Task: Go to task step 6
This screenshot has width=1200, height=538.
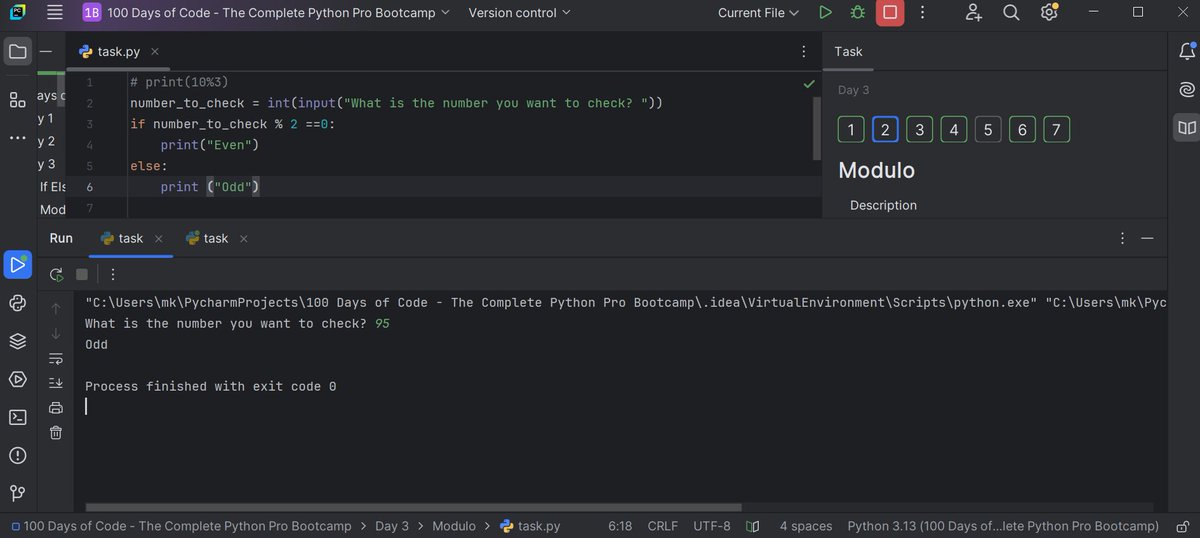Action: (x=1021, y=129)
